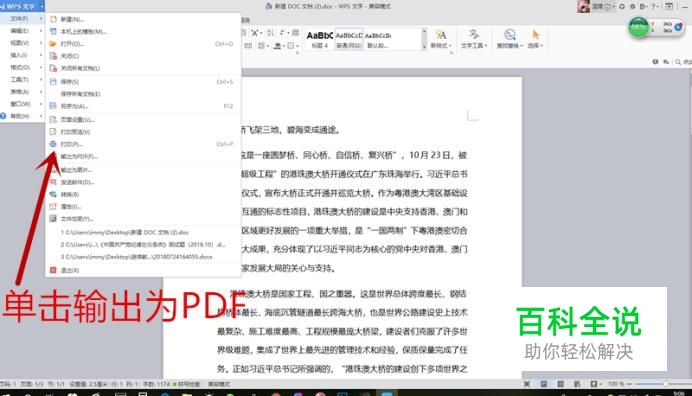Viewport: 692px width, 396px height.
Task: Click the Convert icon in File menu
Action: click(x=53, y=194)
